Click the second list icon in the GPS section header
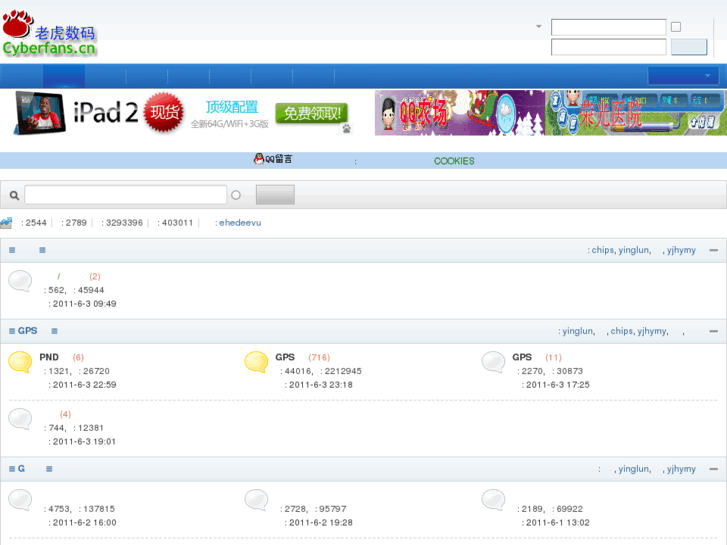 [x=55, y=331]
